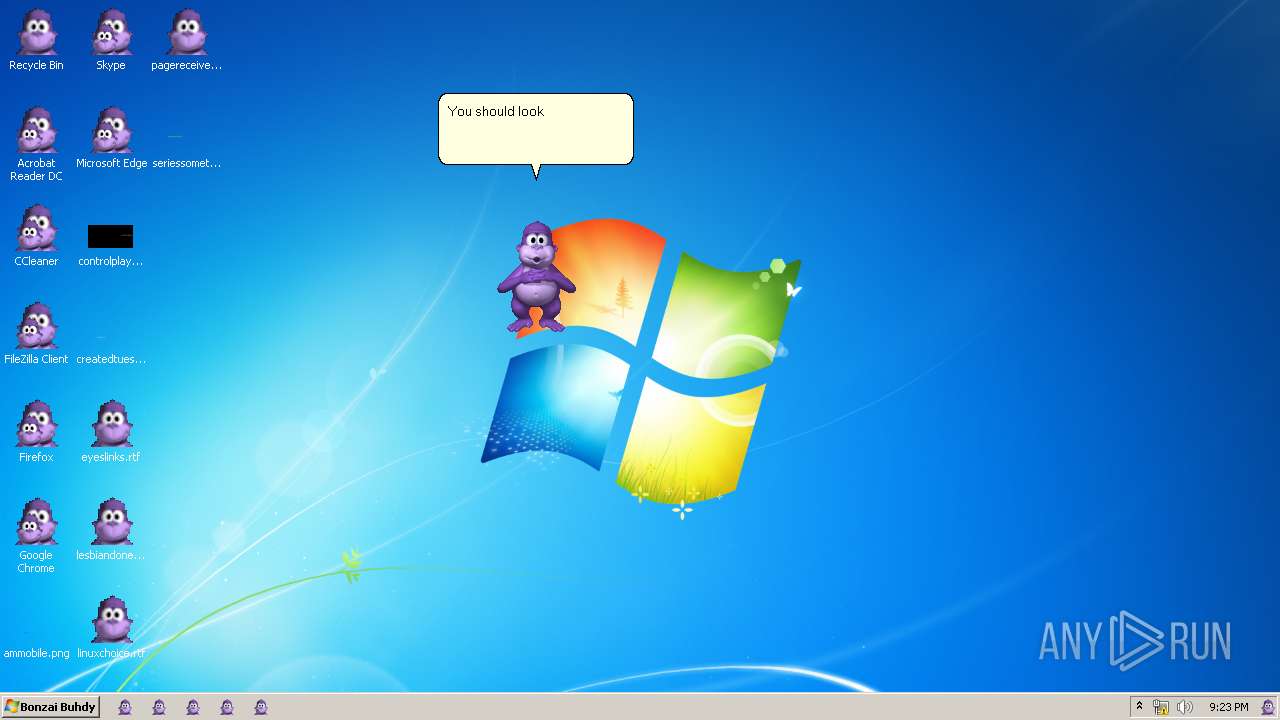Click the Bonzi icon beside the clock

[1267, 707]
